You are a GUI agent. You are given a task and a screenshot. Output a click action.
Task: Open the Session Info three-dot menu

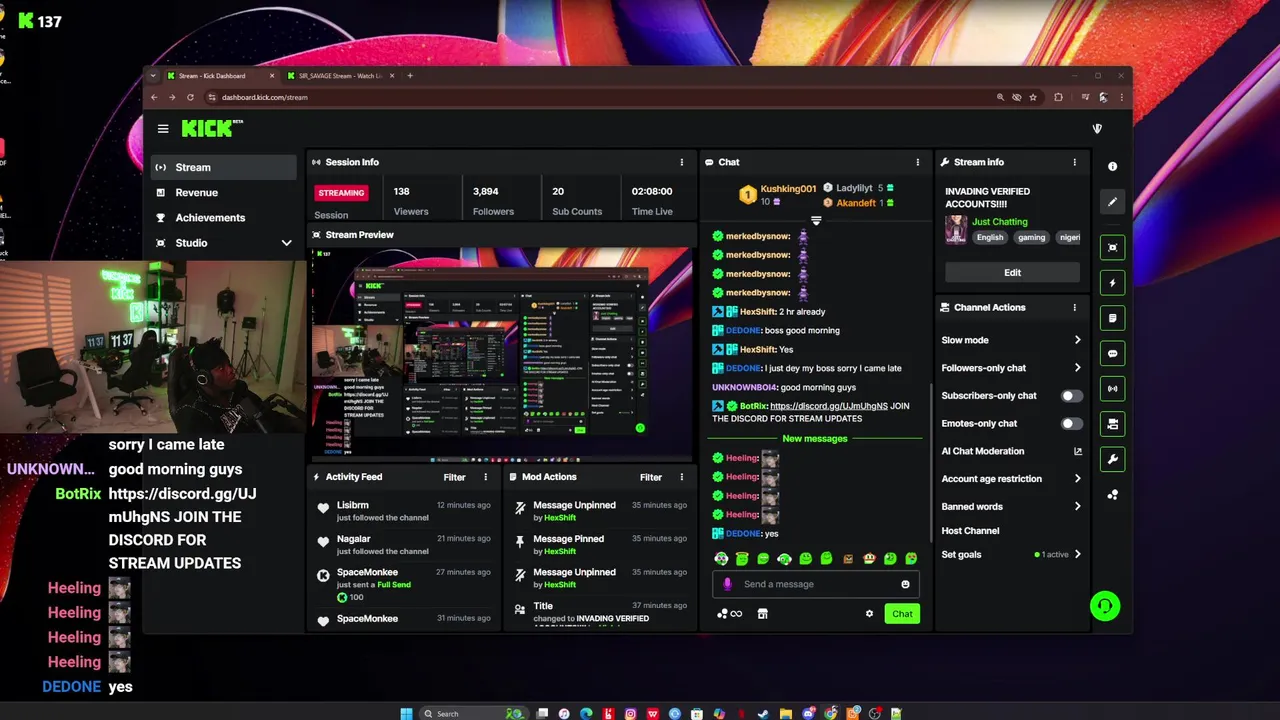click(x=682, y=162)
